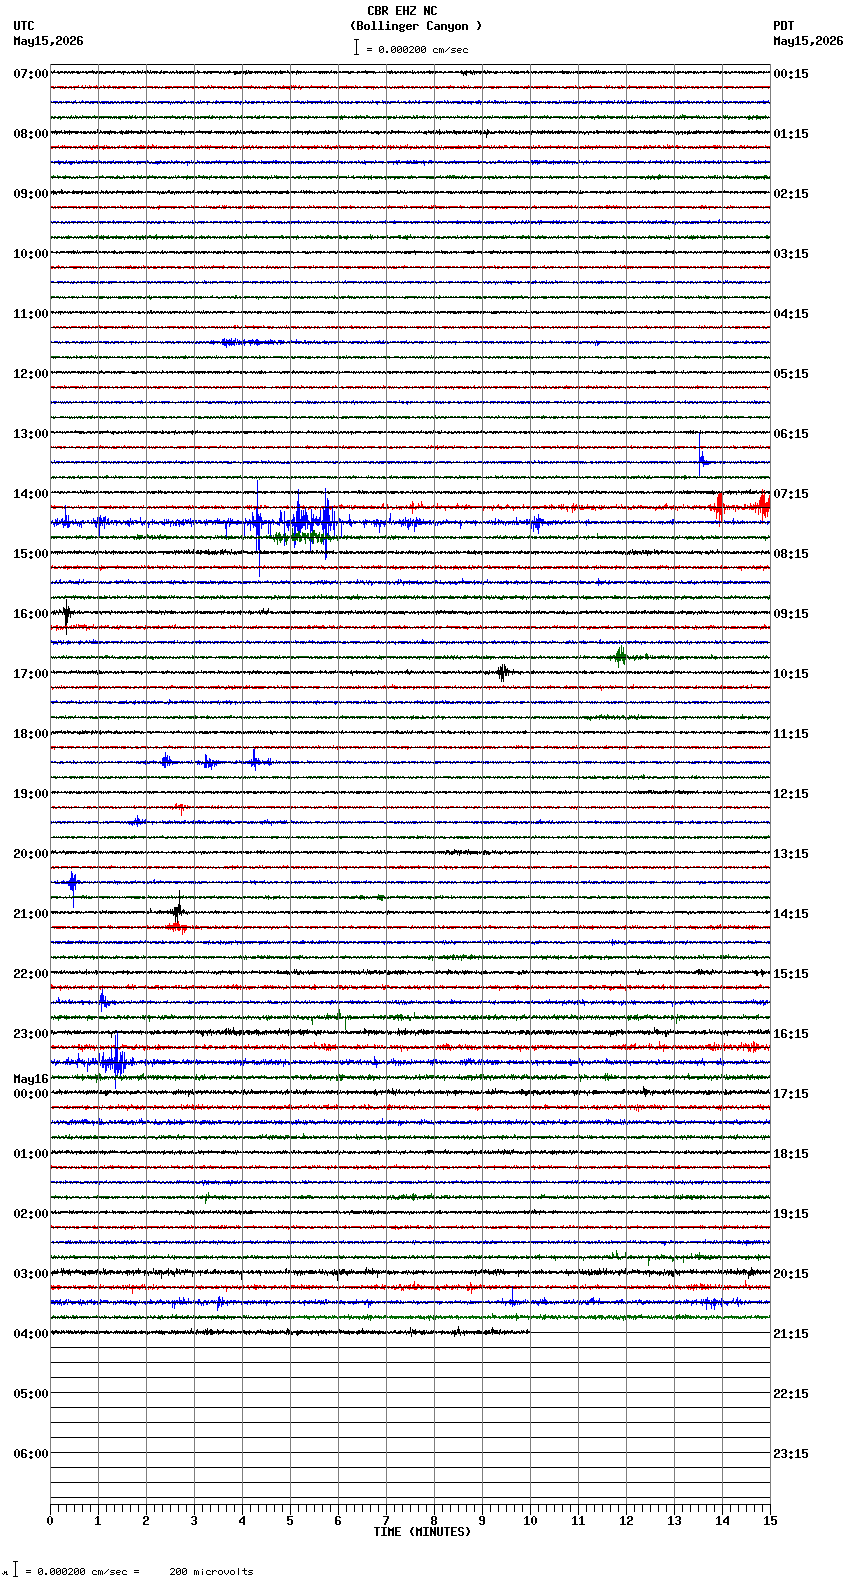Select the 07:15 PDT time label
This screenshot has width=850, height=1584.
pos(791,494)
